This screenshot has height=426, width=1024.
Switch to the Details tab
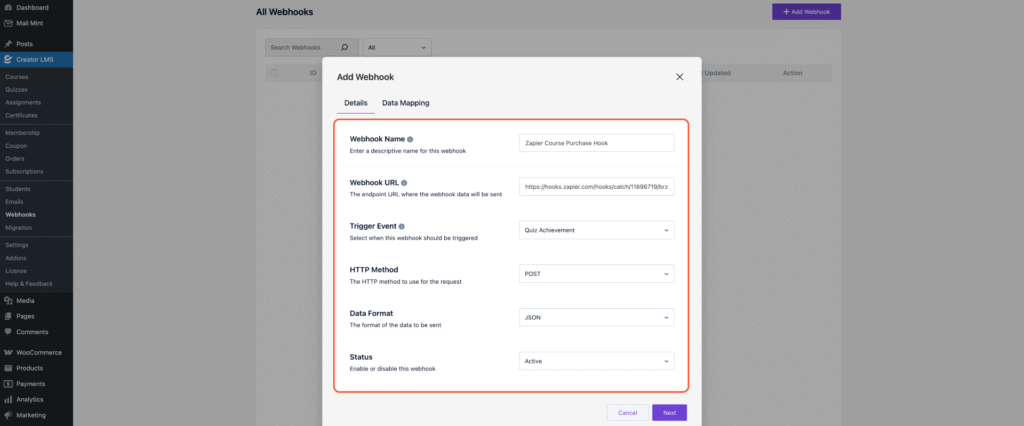click(x=356, y=103)
